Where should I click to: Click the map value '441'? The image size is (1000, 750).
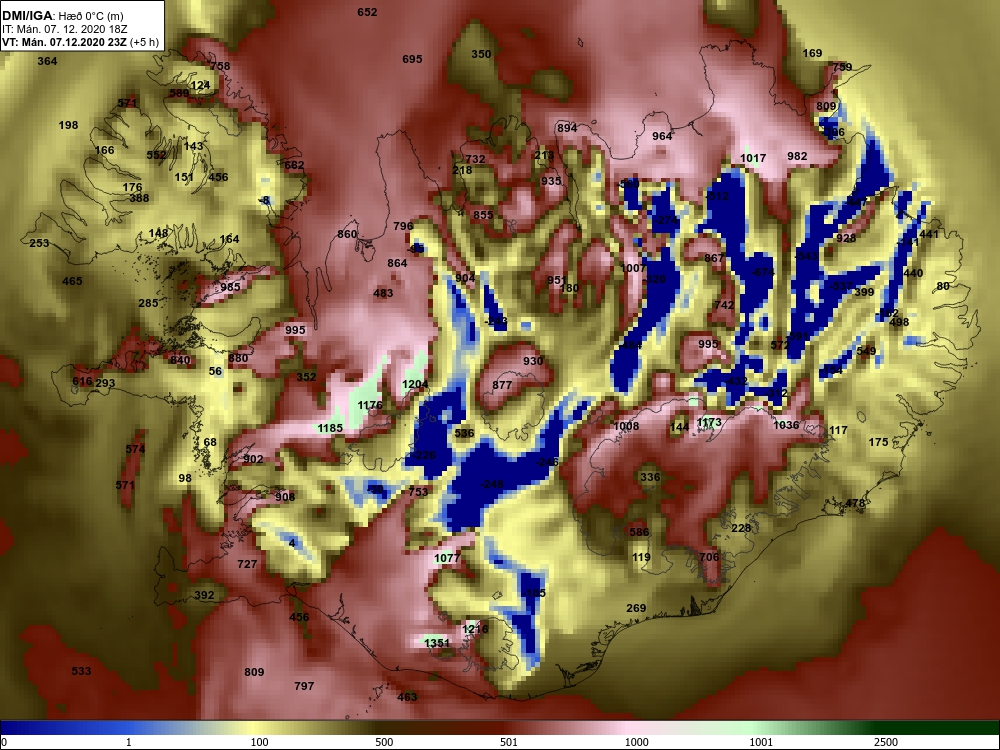coord(929,234)
